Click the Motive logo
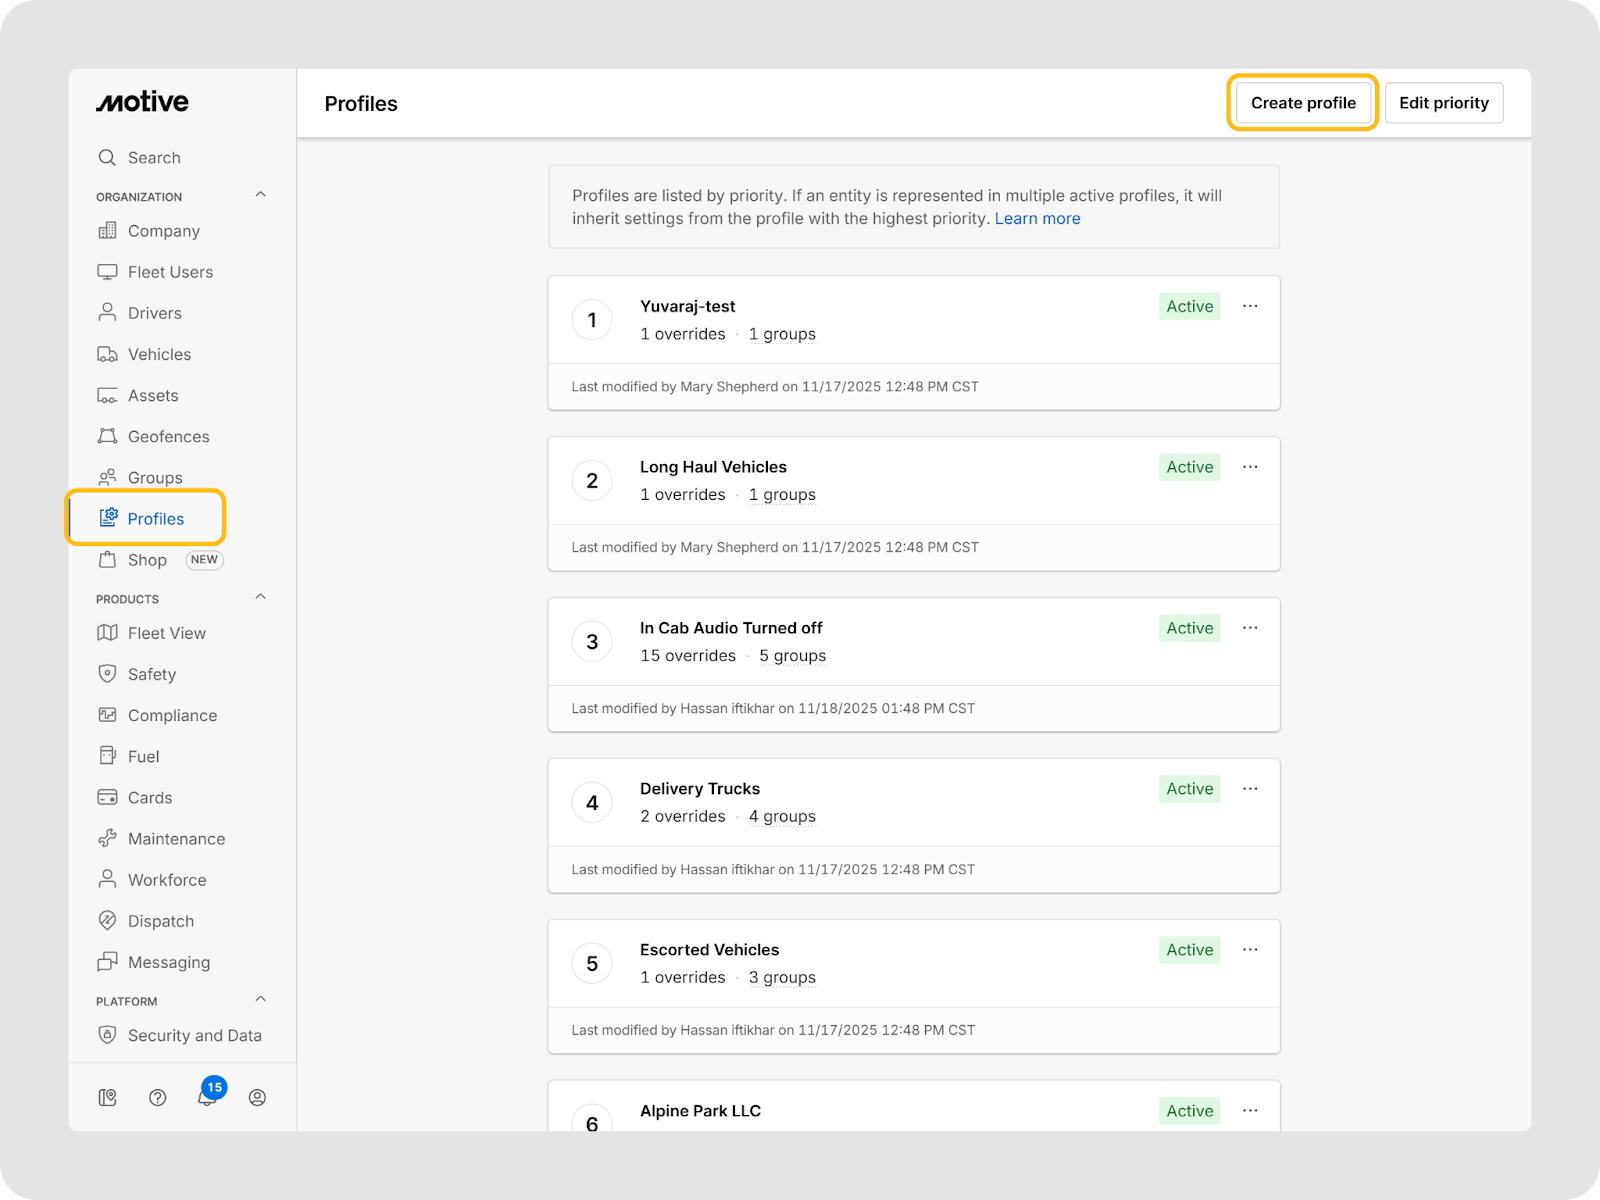This screenshot has height=1200, width=1600. (142, 102)
